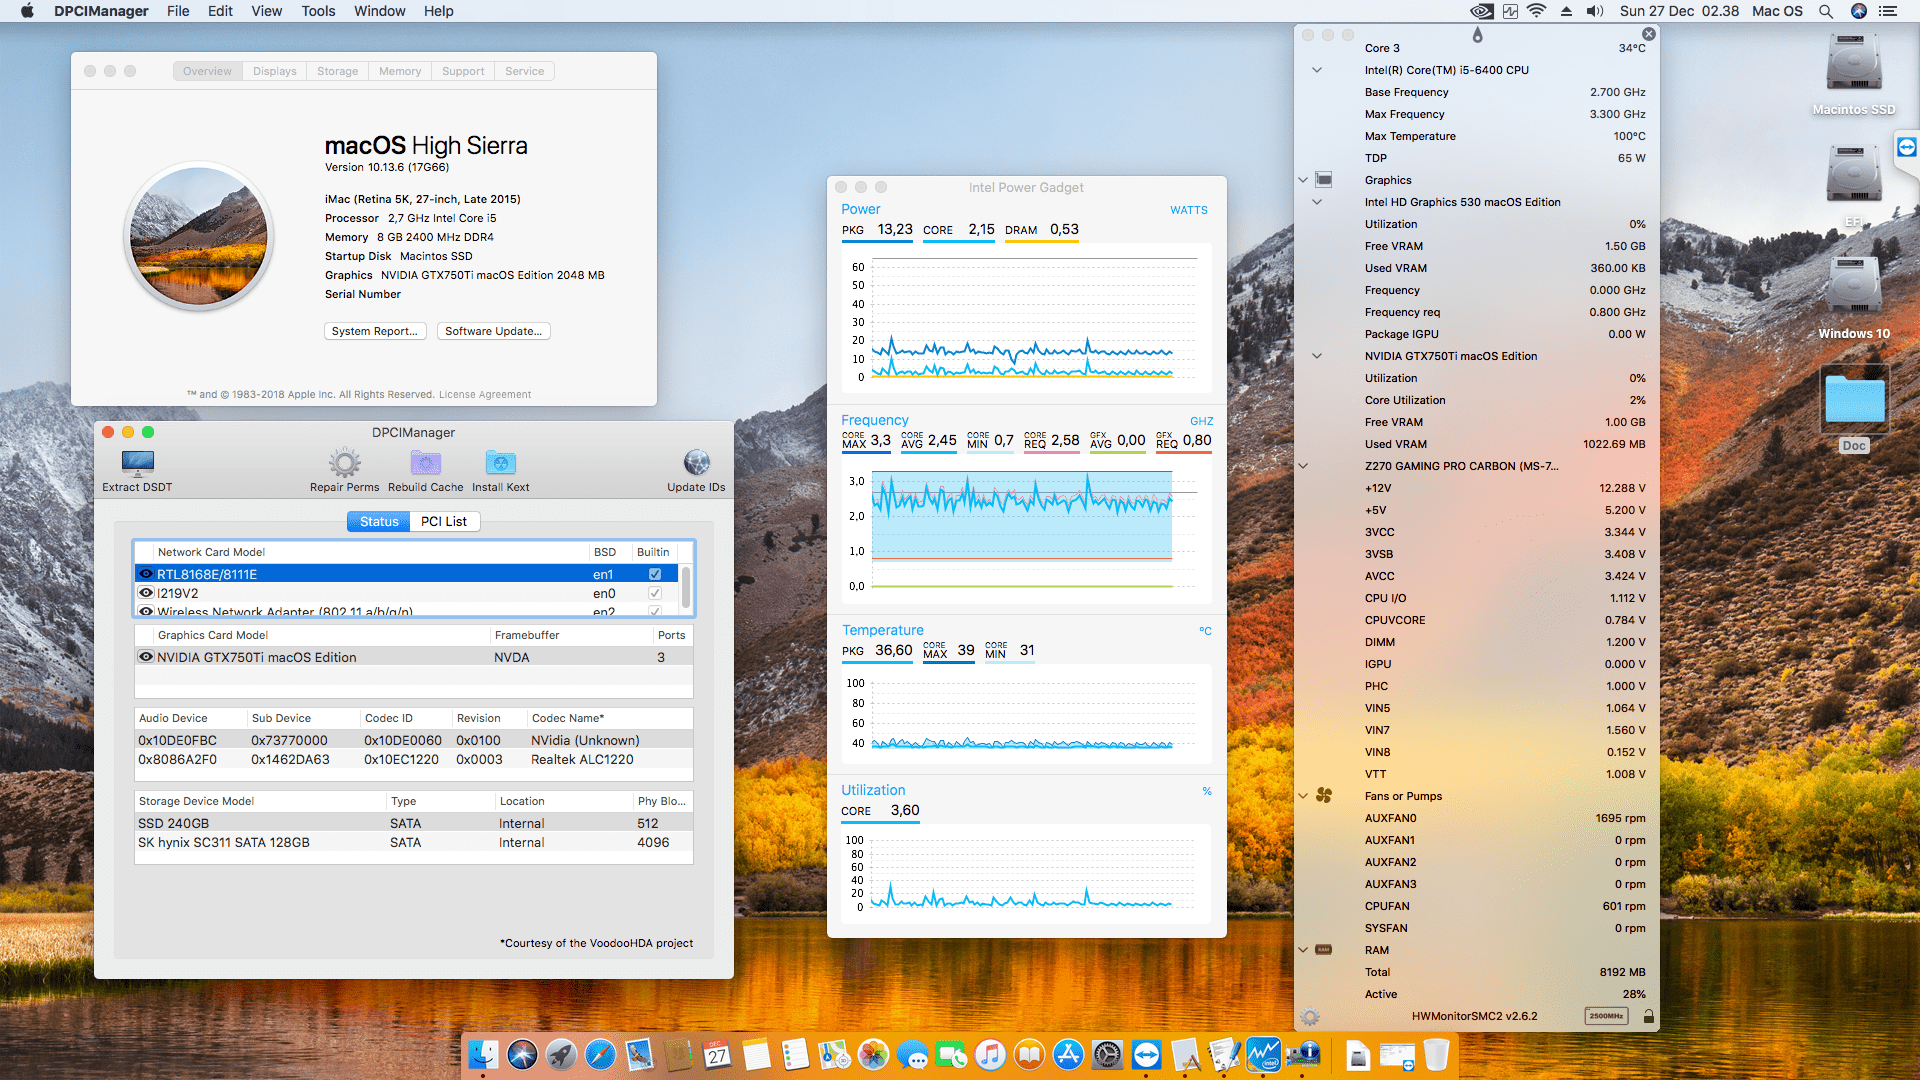This screenshot has width=1920, height=1080.
Task: Click the Install Kext icon
Action: pos(500,463)
